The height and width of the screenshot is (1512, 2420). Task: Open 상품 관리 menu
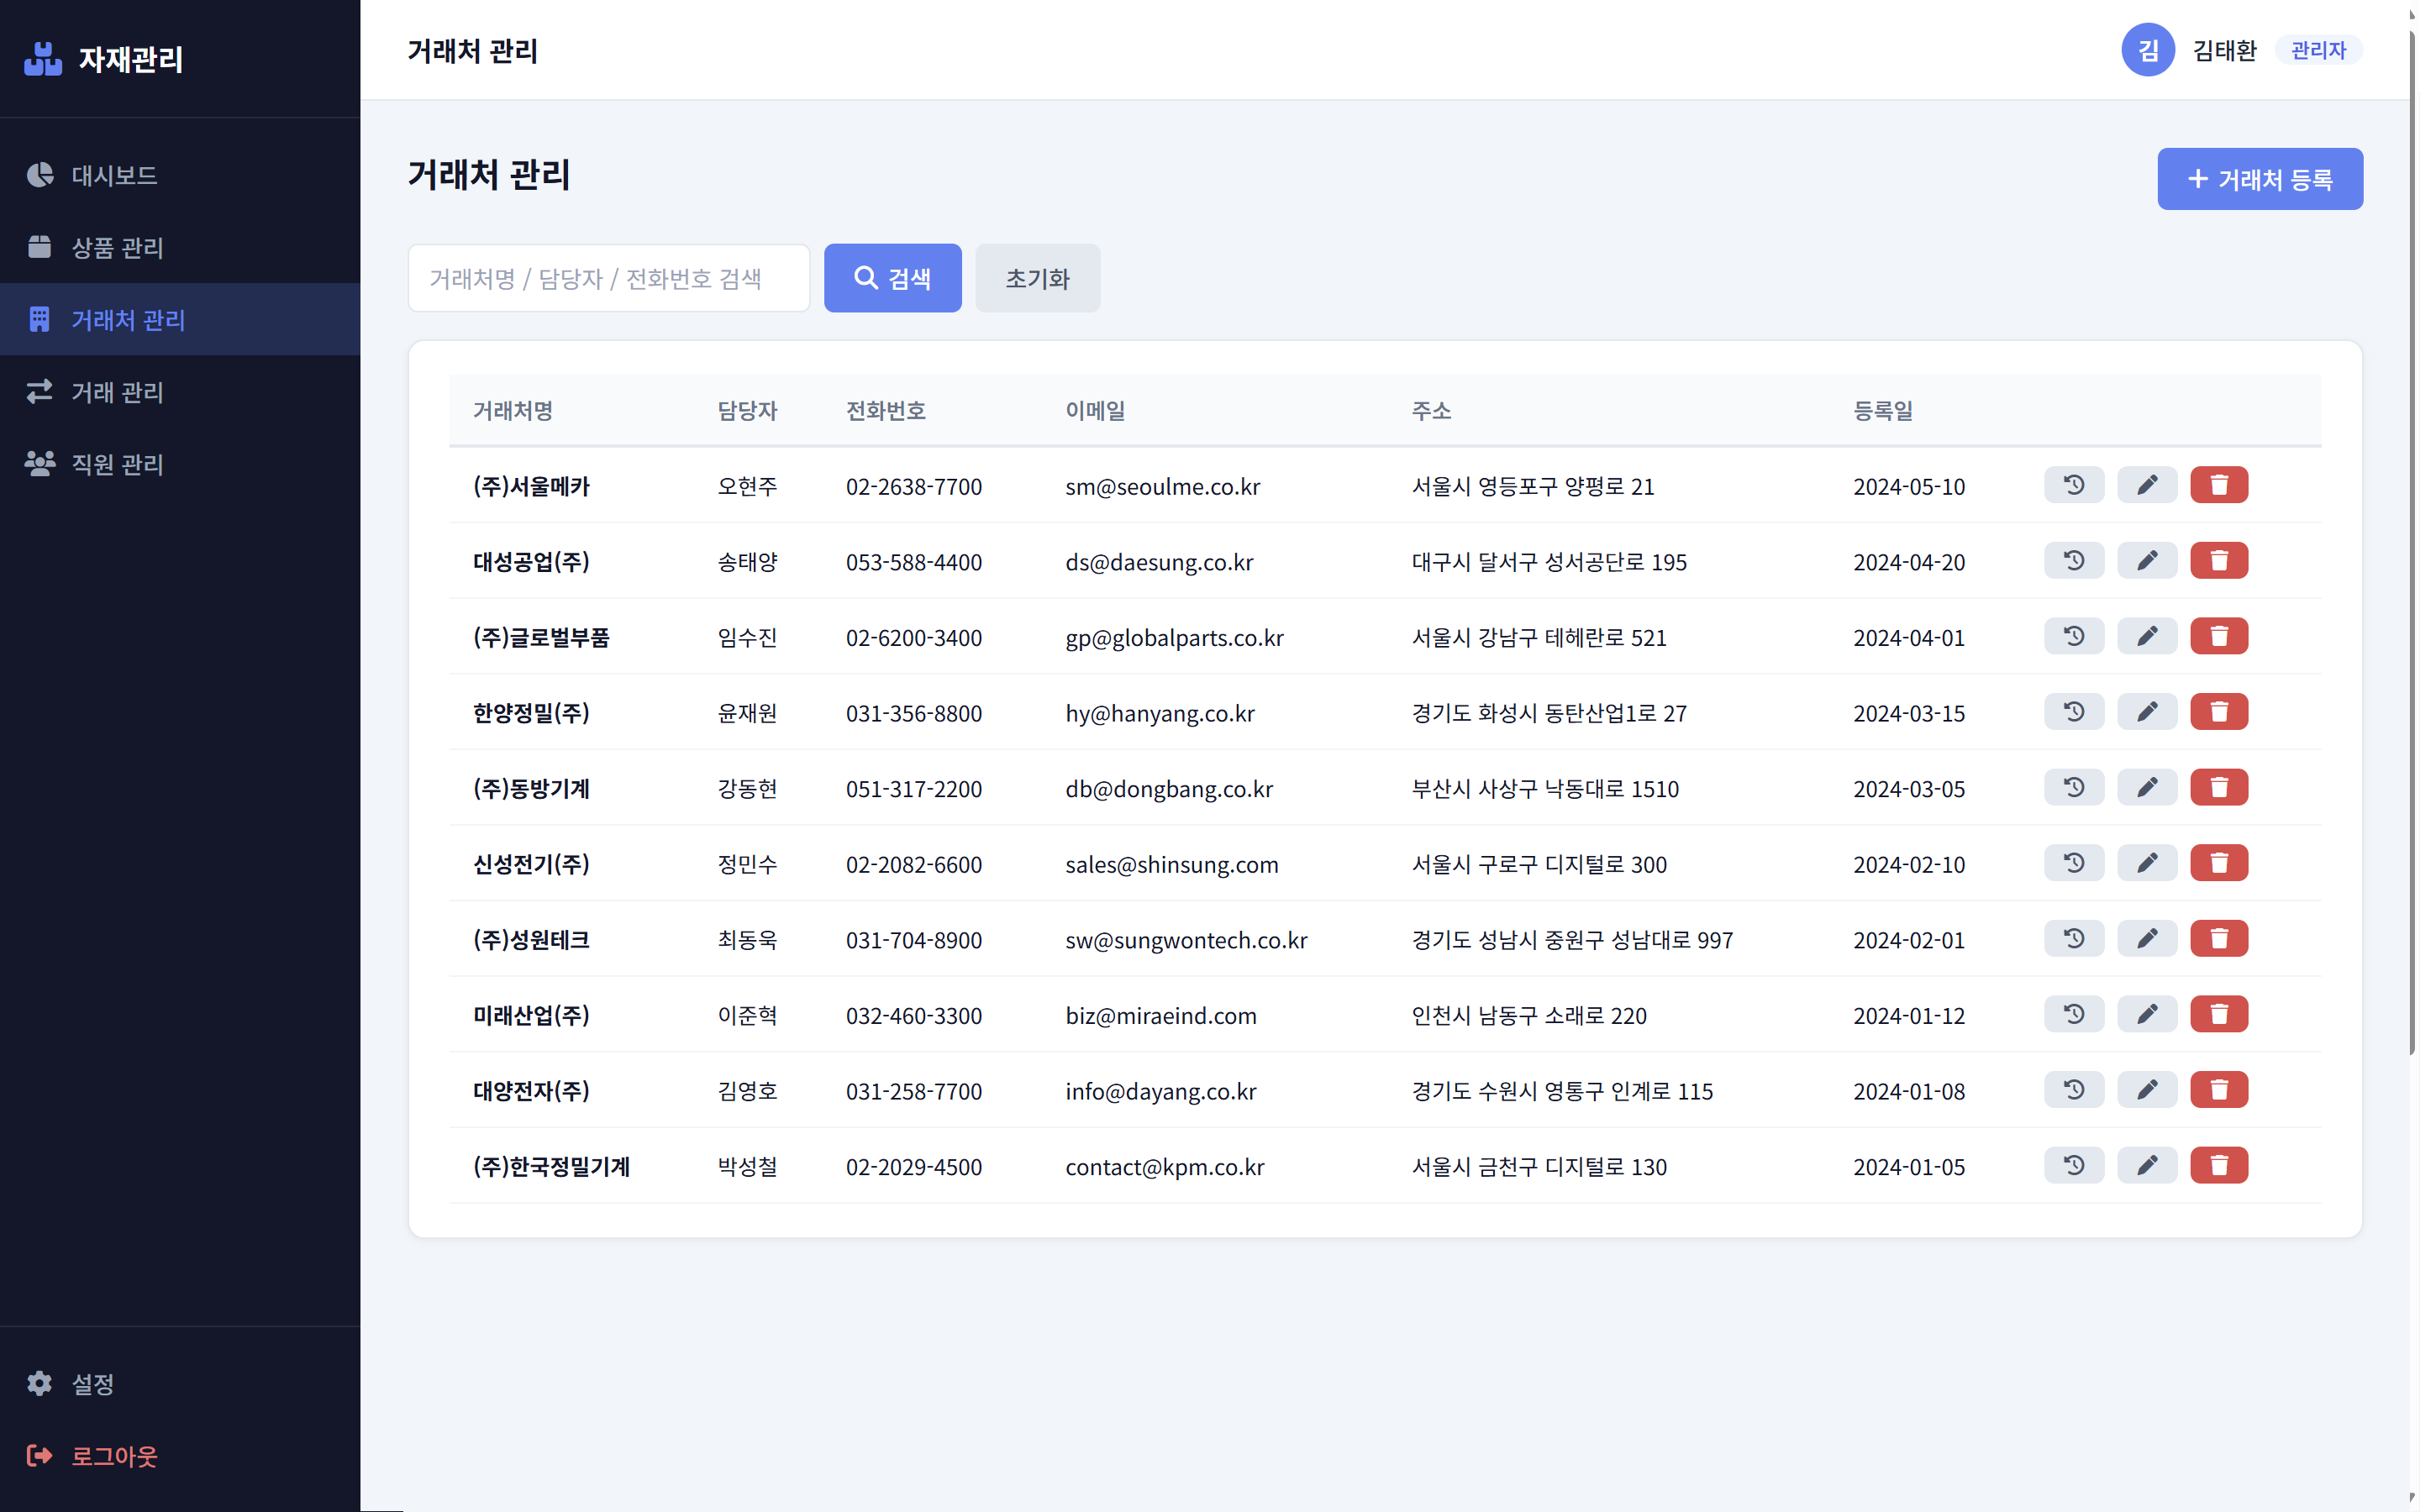point(180,247)
